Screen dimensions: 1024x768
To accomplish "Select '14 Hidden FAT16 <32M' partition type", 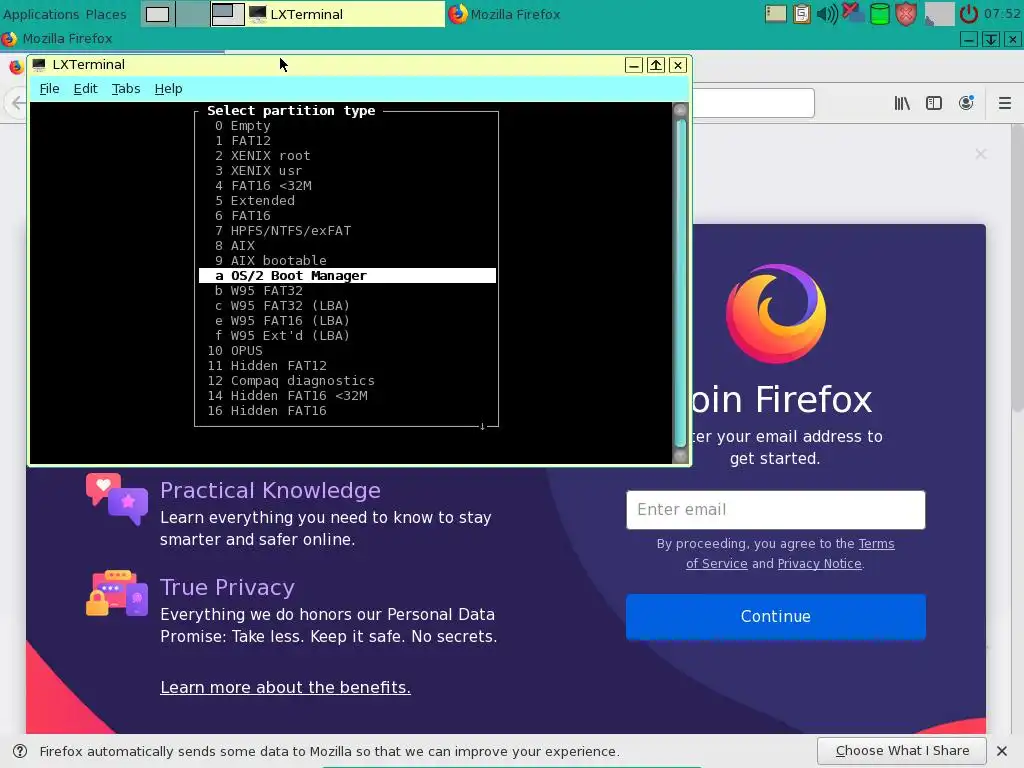I will (347, 396).
